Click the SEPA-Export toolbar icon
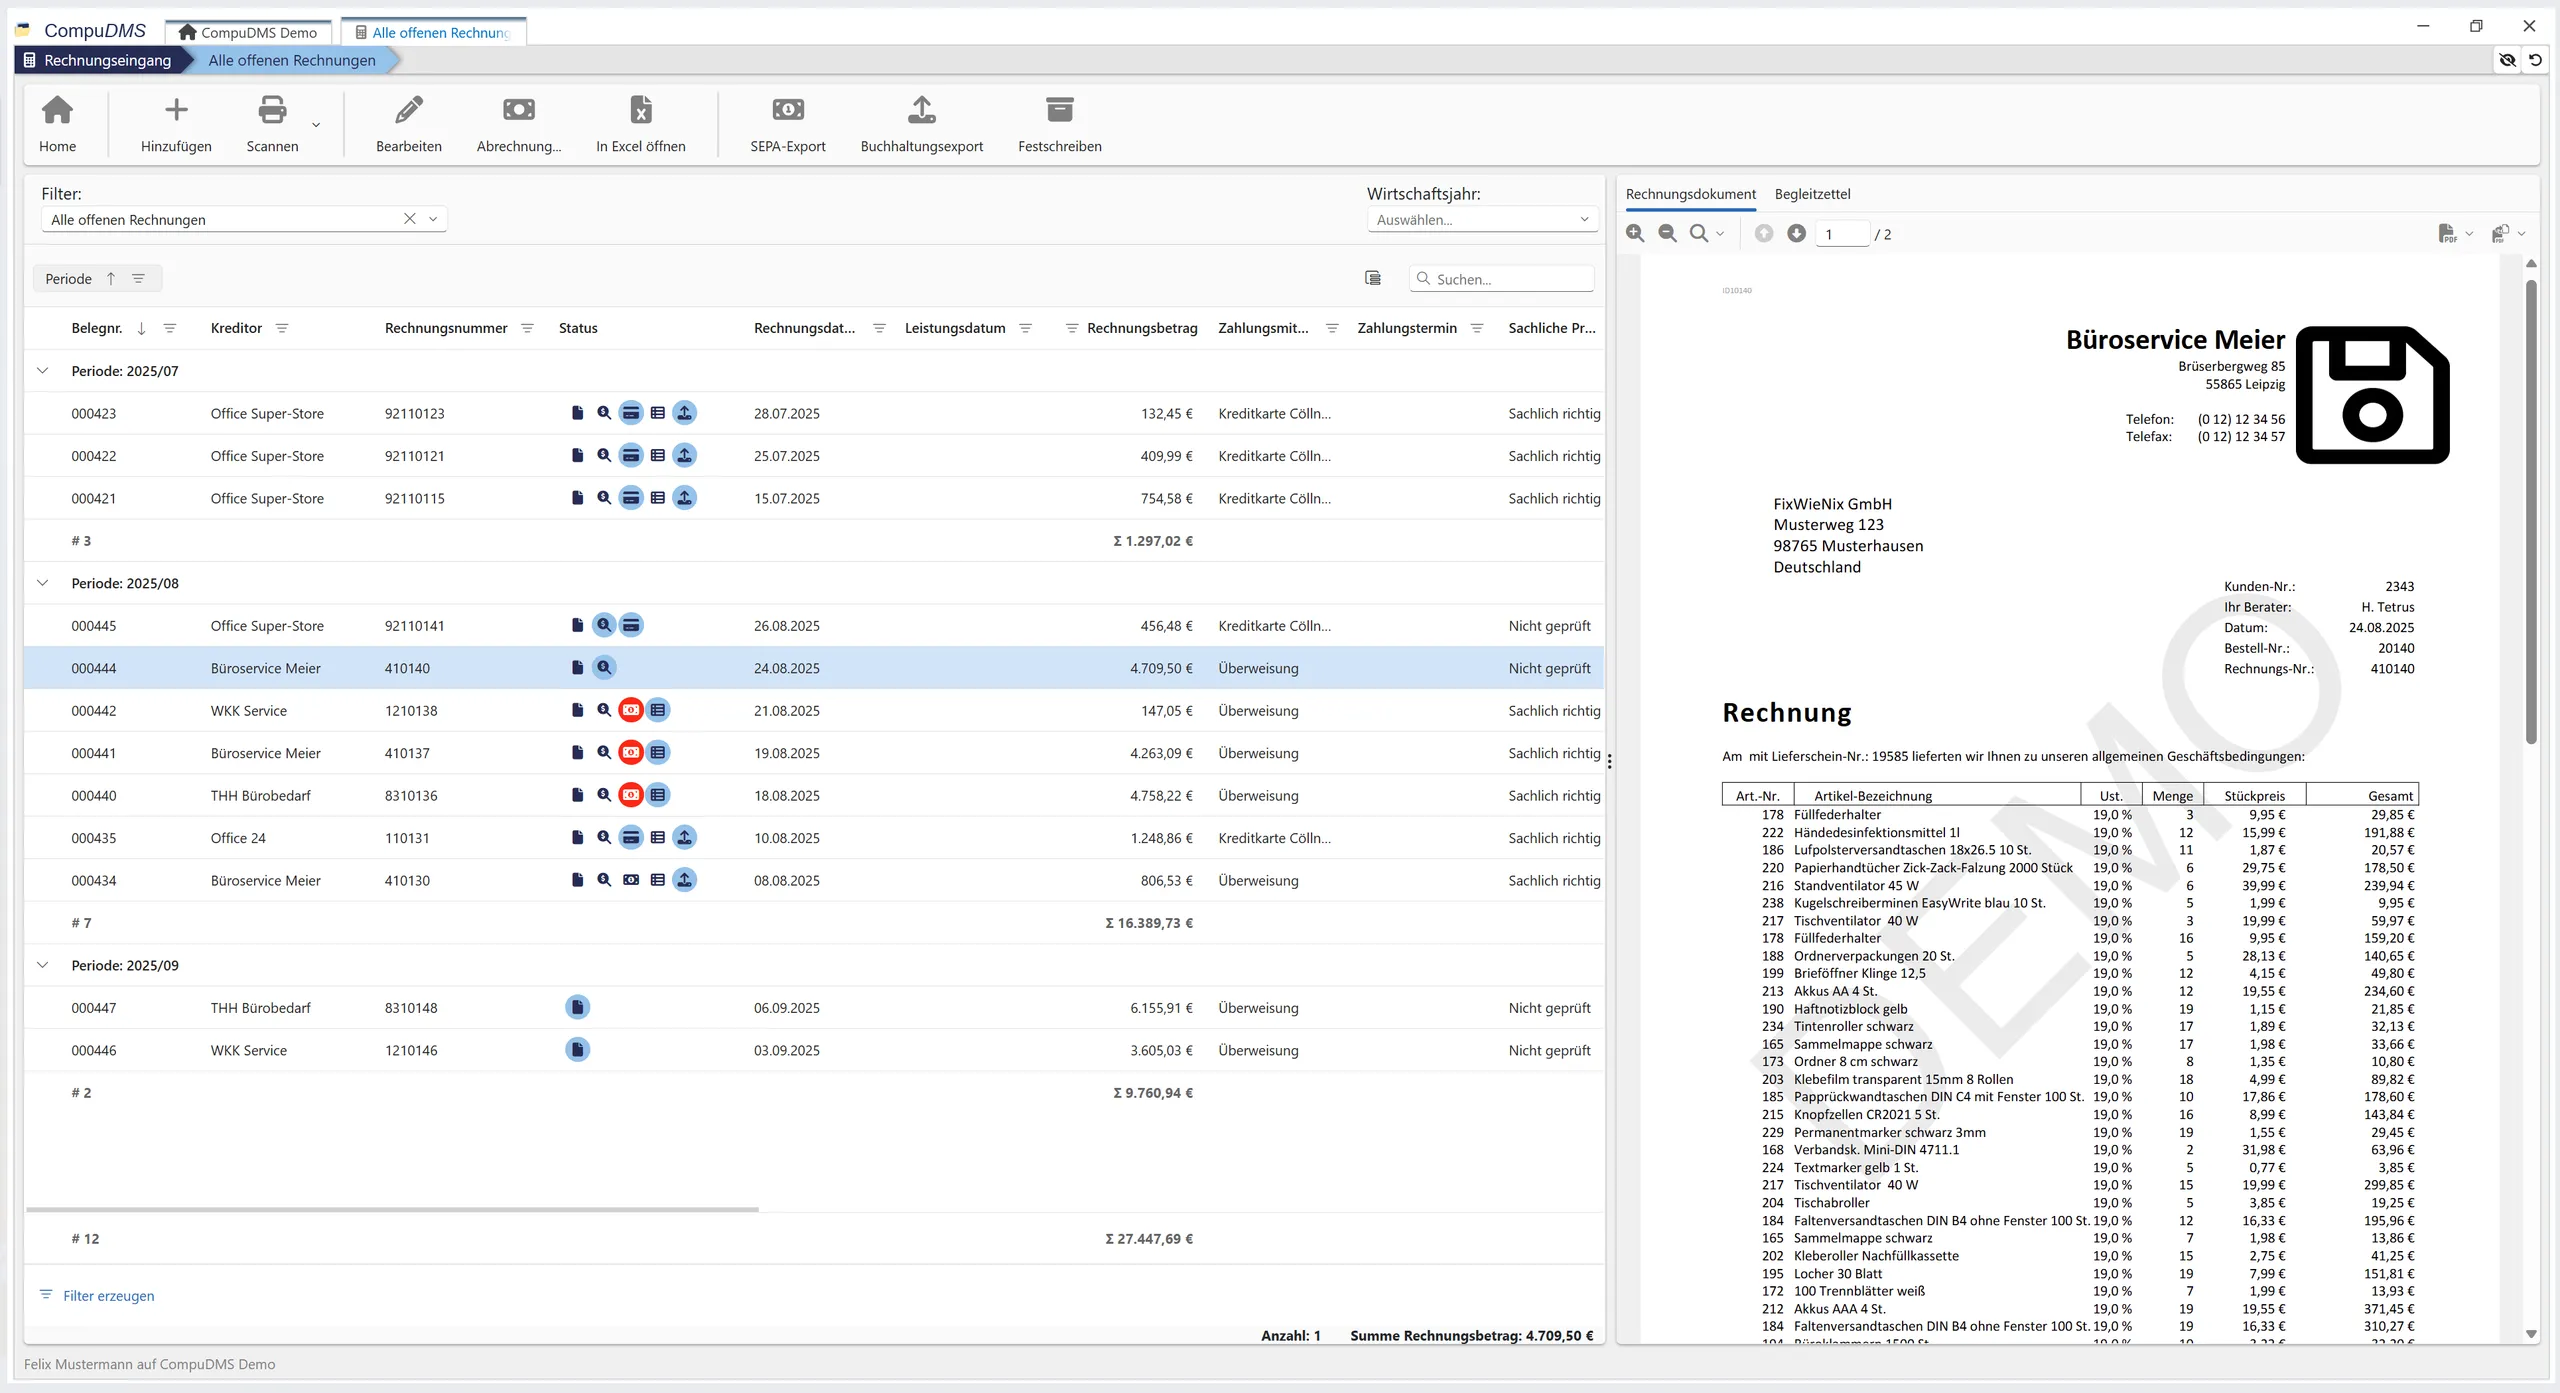 [787, 110]
